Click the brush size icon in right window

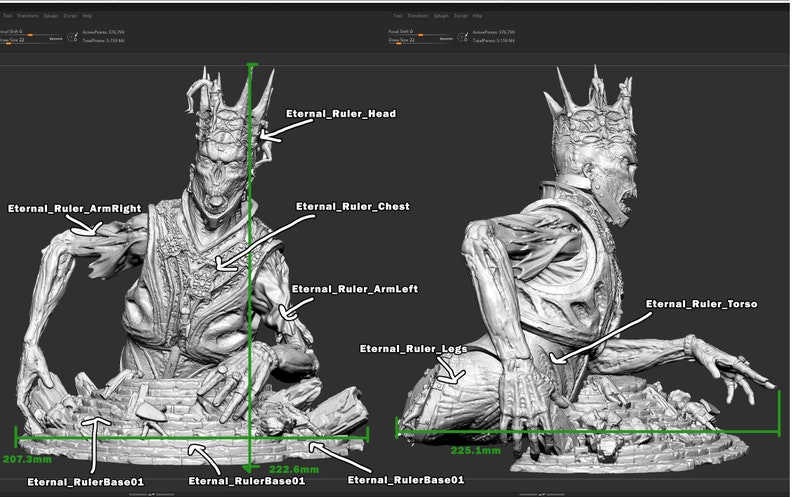pyautogui.click(x=463, y=37)
